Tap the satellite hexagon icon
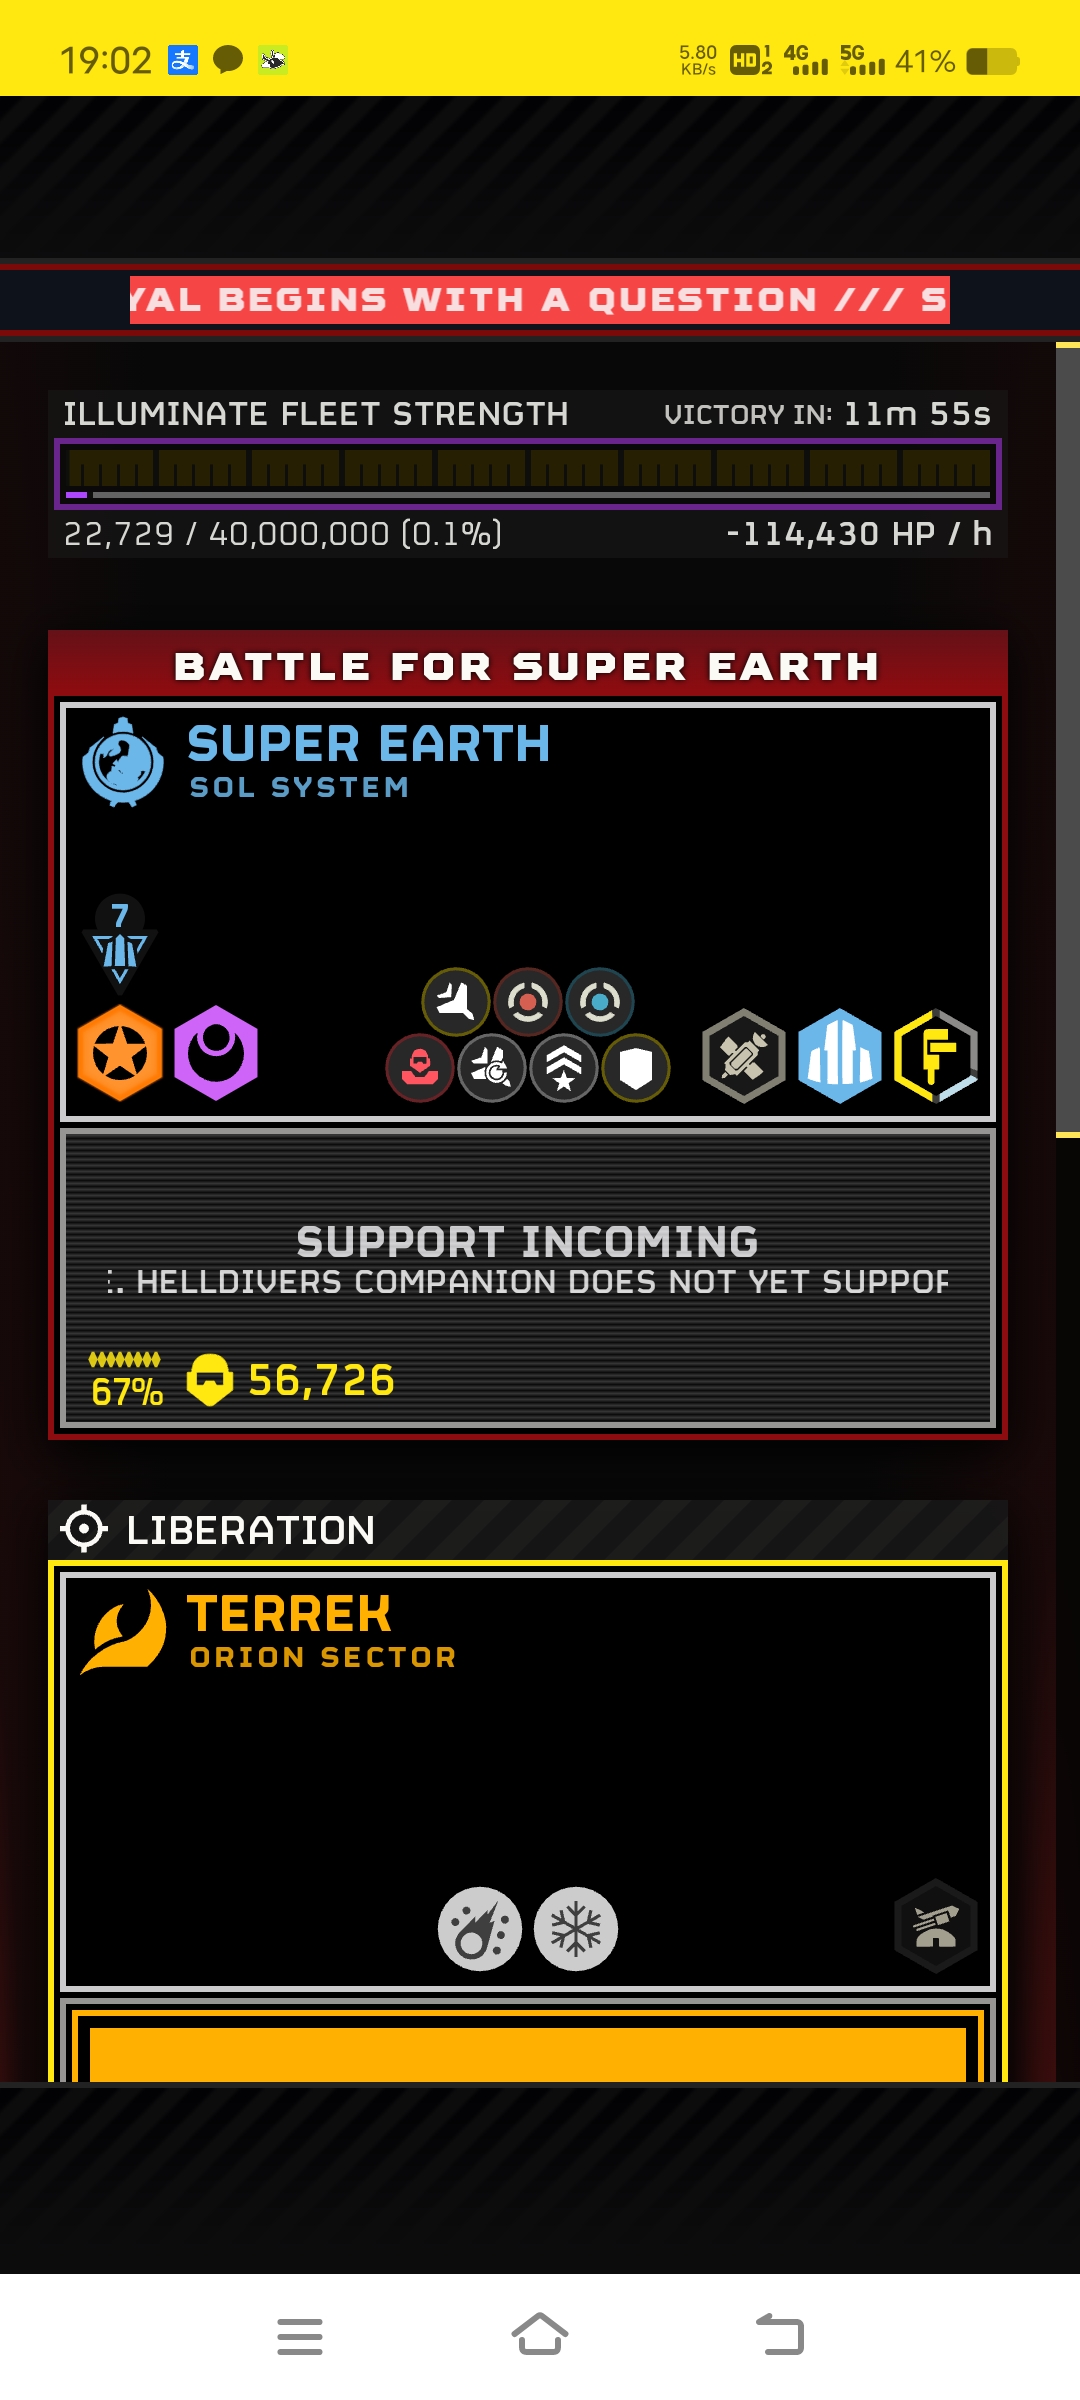This screenshot has width=1080, height=2400. coord(744,1056)
